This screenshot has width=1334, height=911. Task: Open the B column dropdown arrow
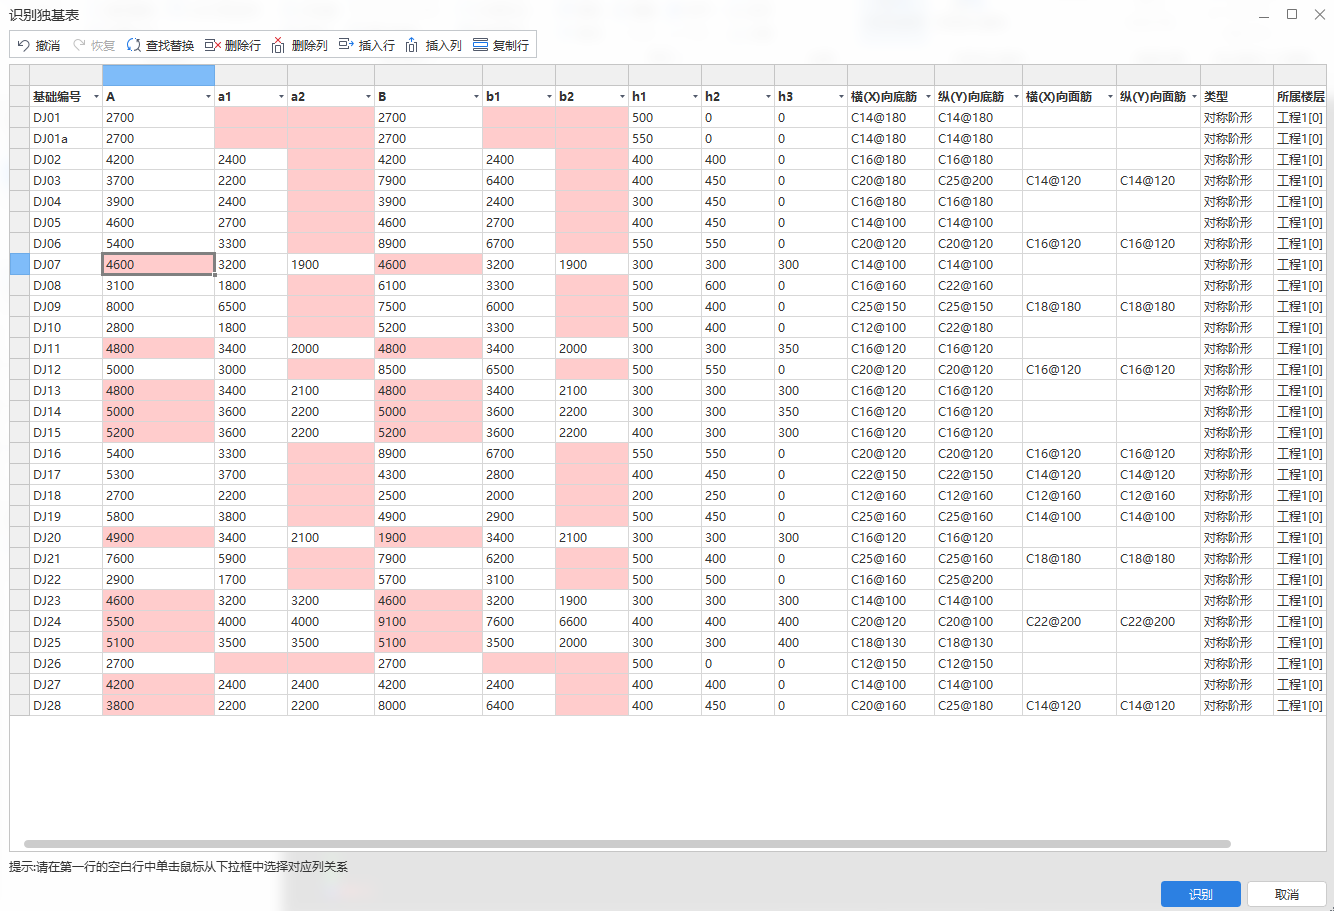click(476, 97)
